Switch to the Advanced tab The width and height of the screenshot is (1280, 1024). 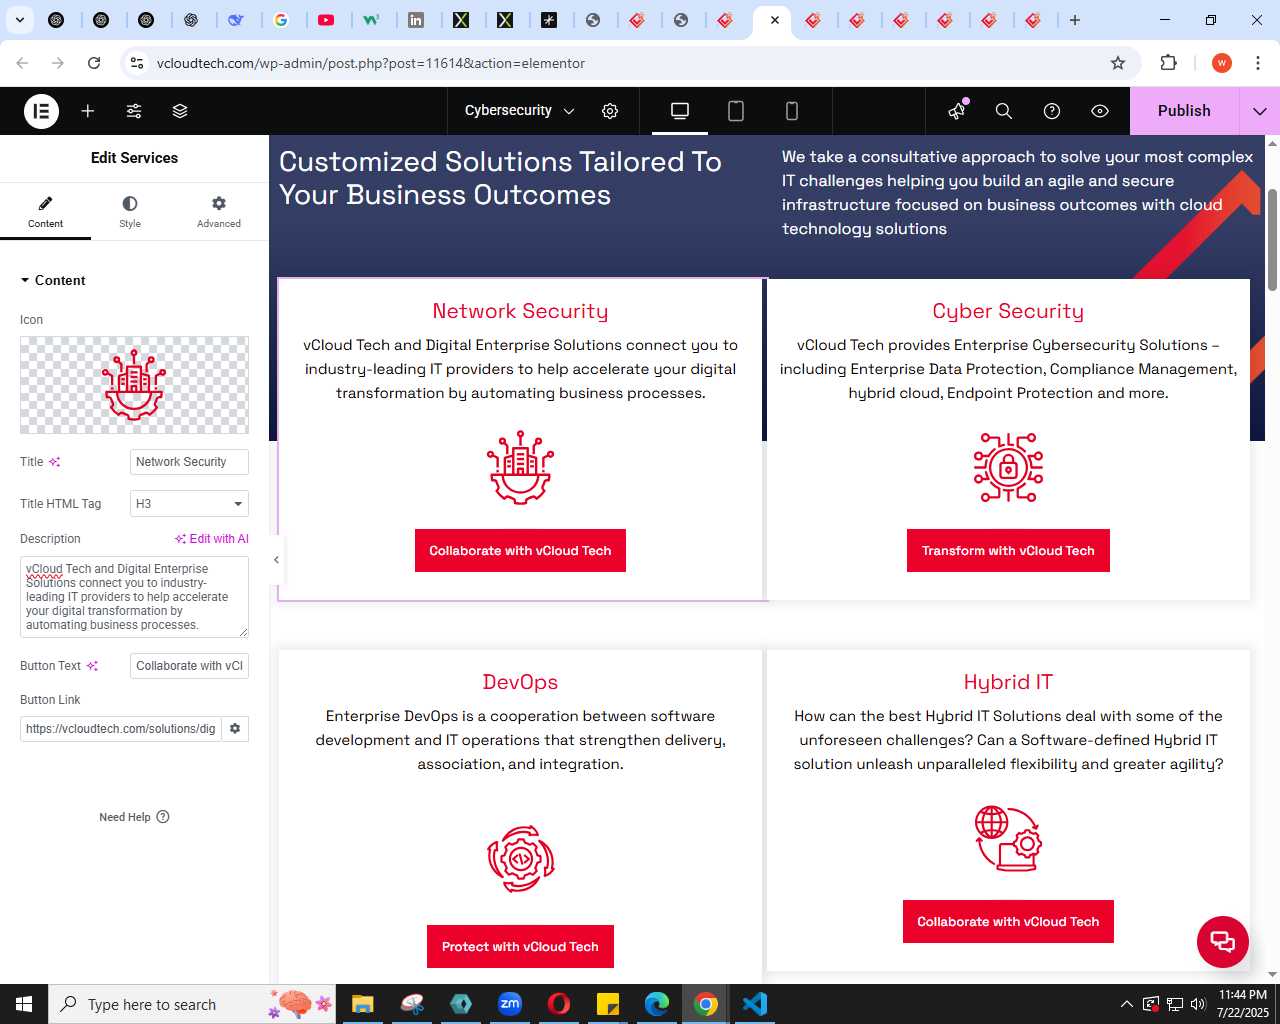tap(219, 212)
